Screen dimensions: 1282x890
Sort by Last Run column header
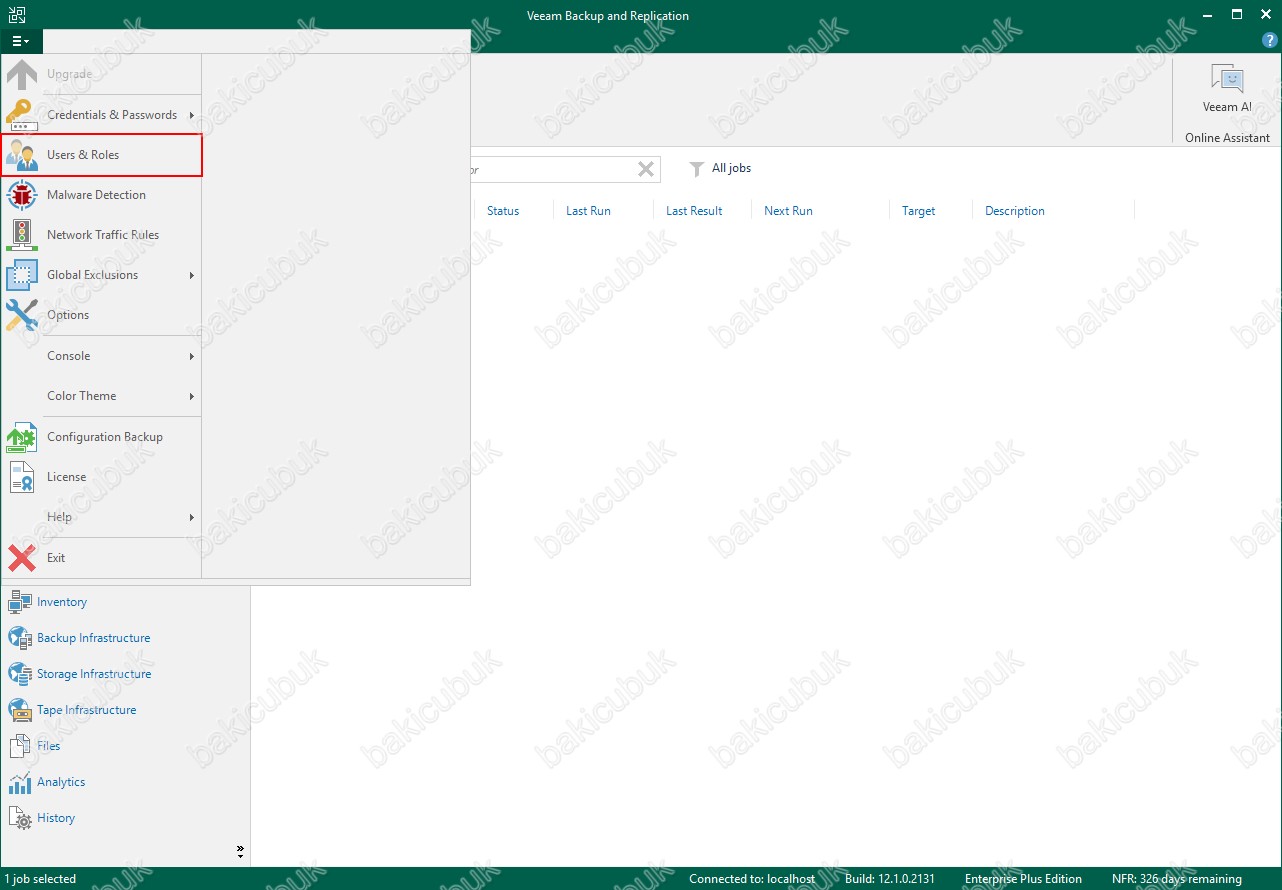point(588,211)
